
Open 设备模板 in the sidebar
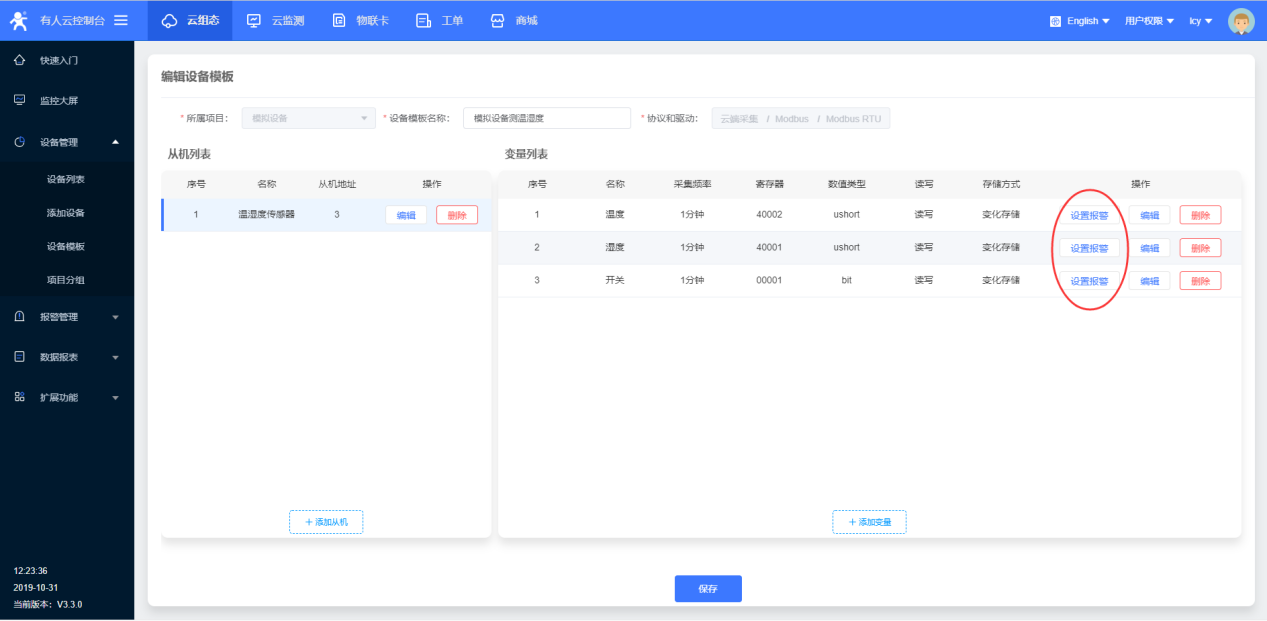point(66,246)
